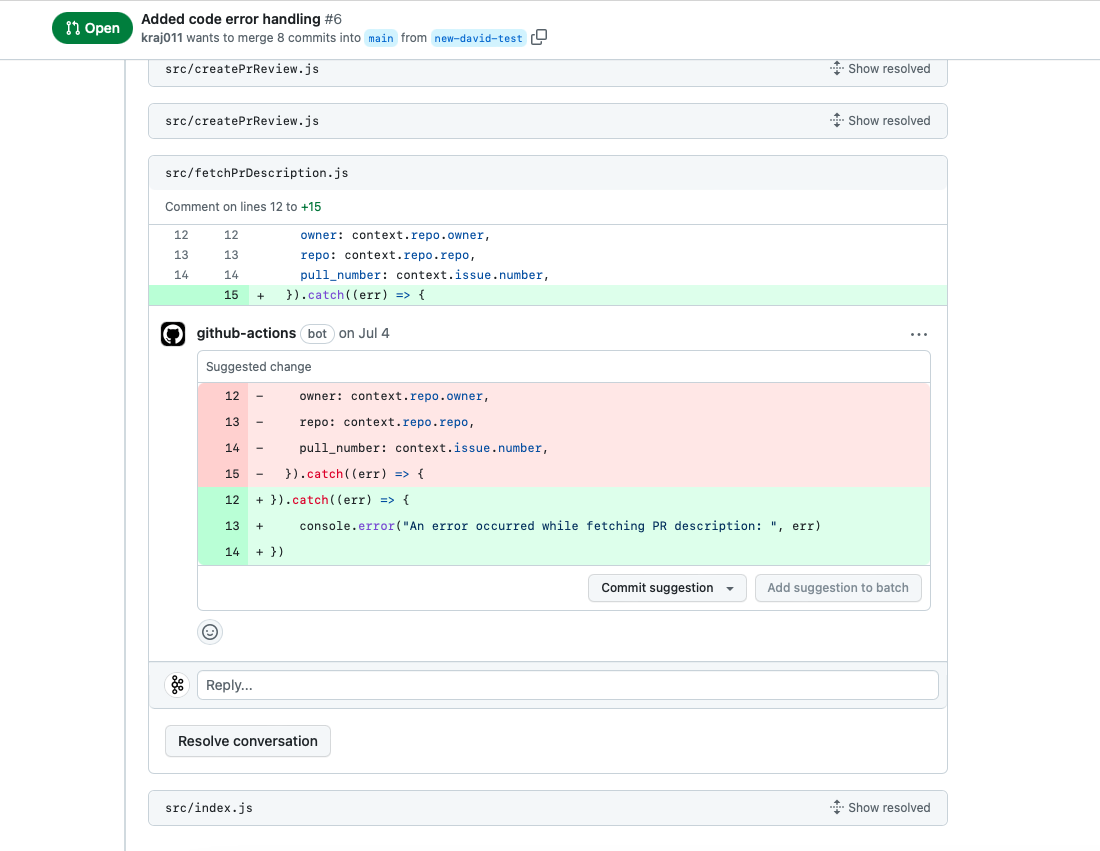Open the emoji reaction picker below the suggestion
The height and width of the screenshot is (851, 1100).
210,632
